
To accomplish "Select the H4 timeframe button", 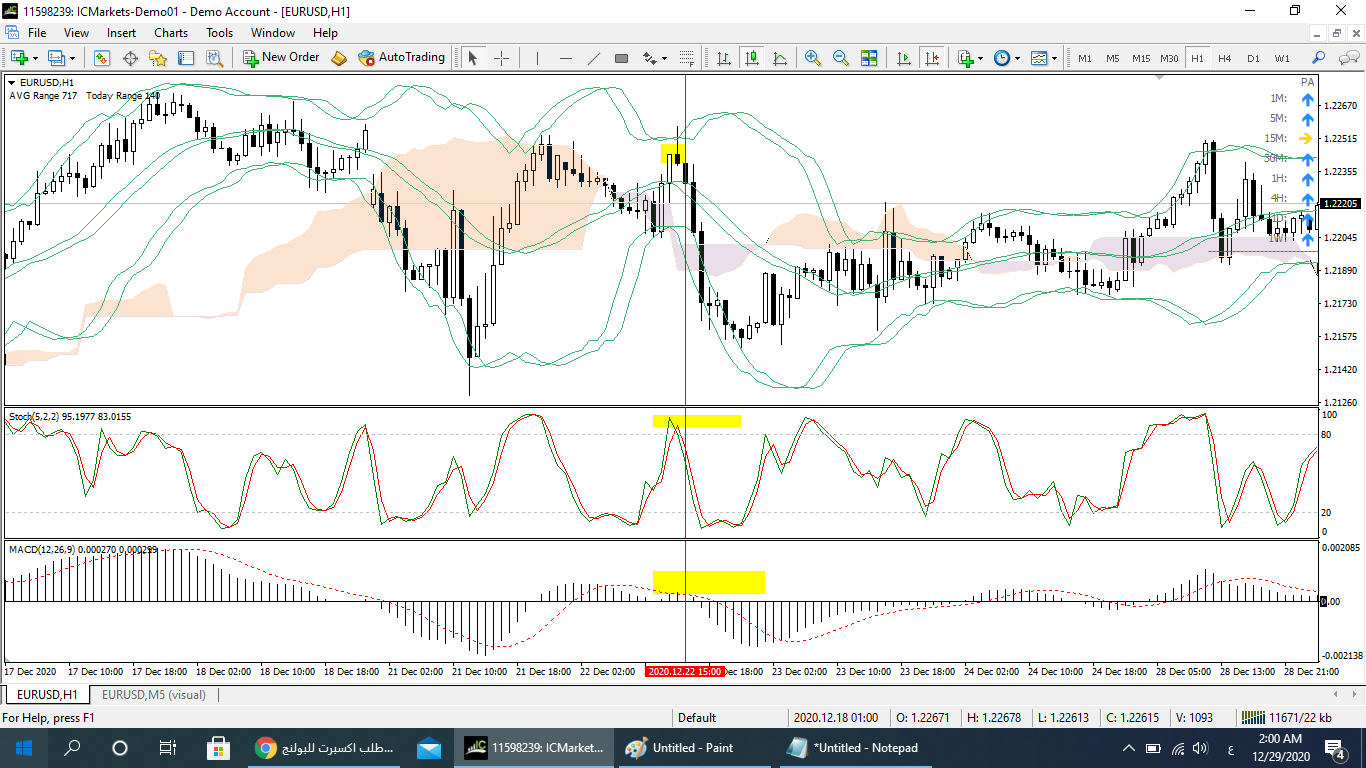I will (1224, 58).
